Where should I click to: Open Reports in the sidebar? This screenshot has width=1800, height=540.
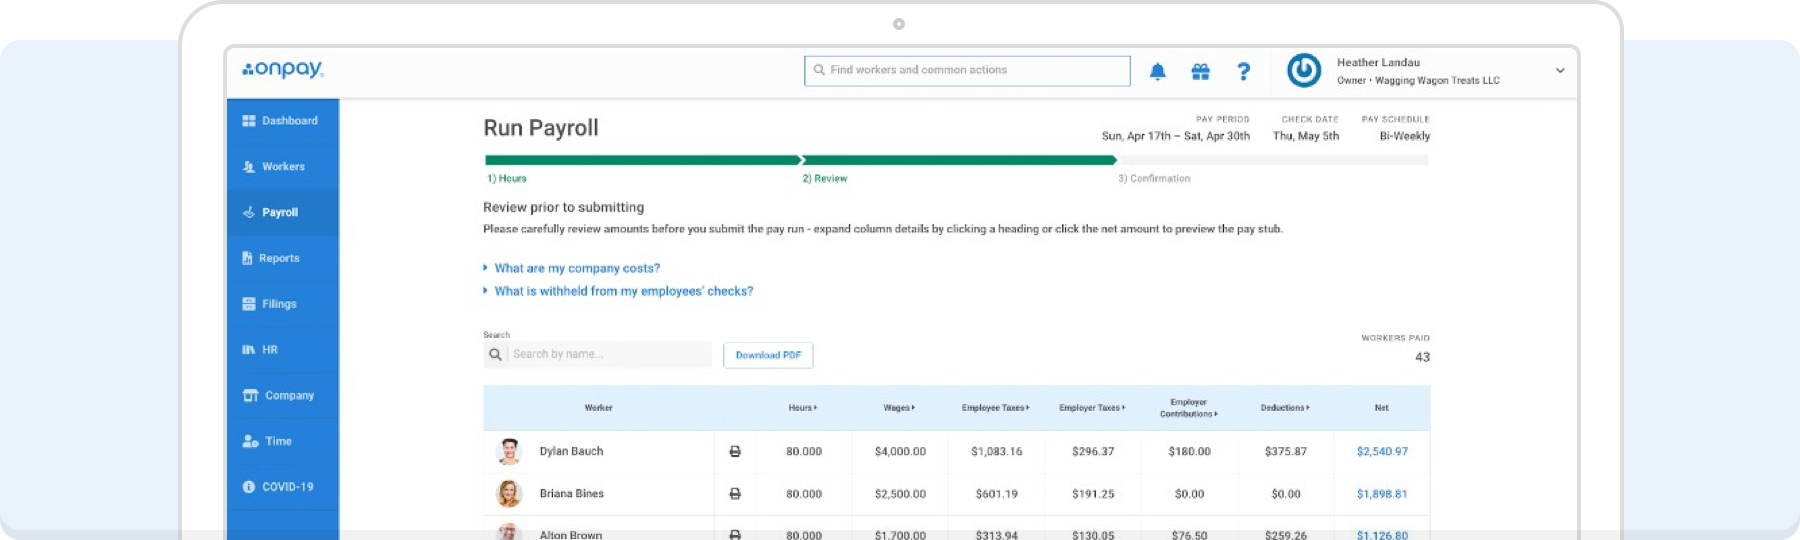click(x=283, y=258)
